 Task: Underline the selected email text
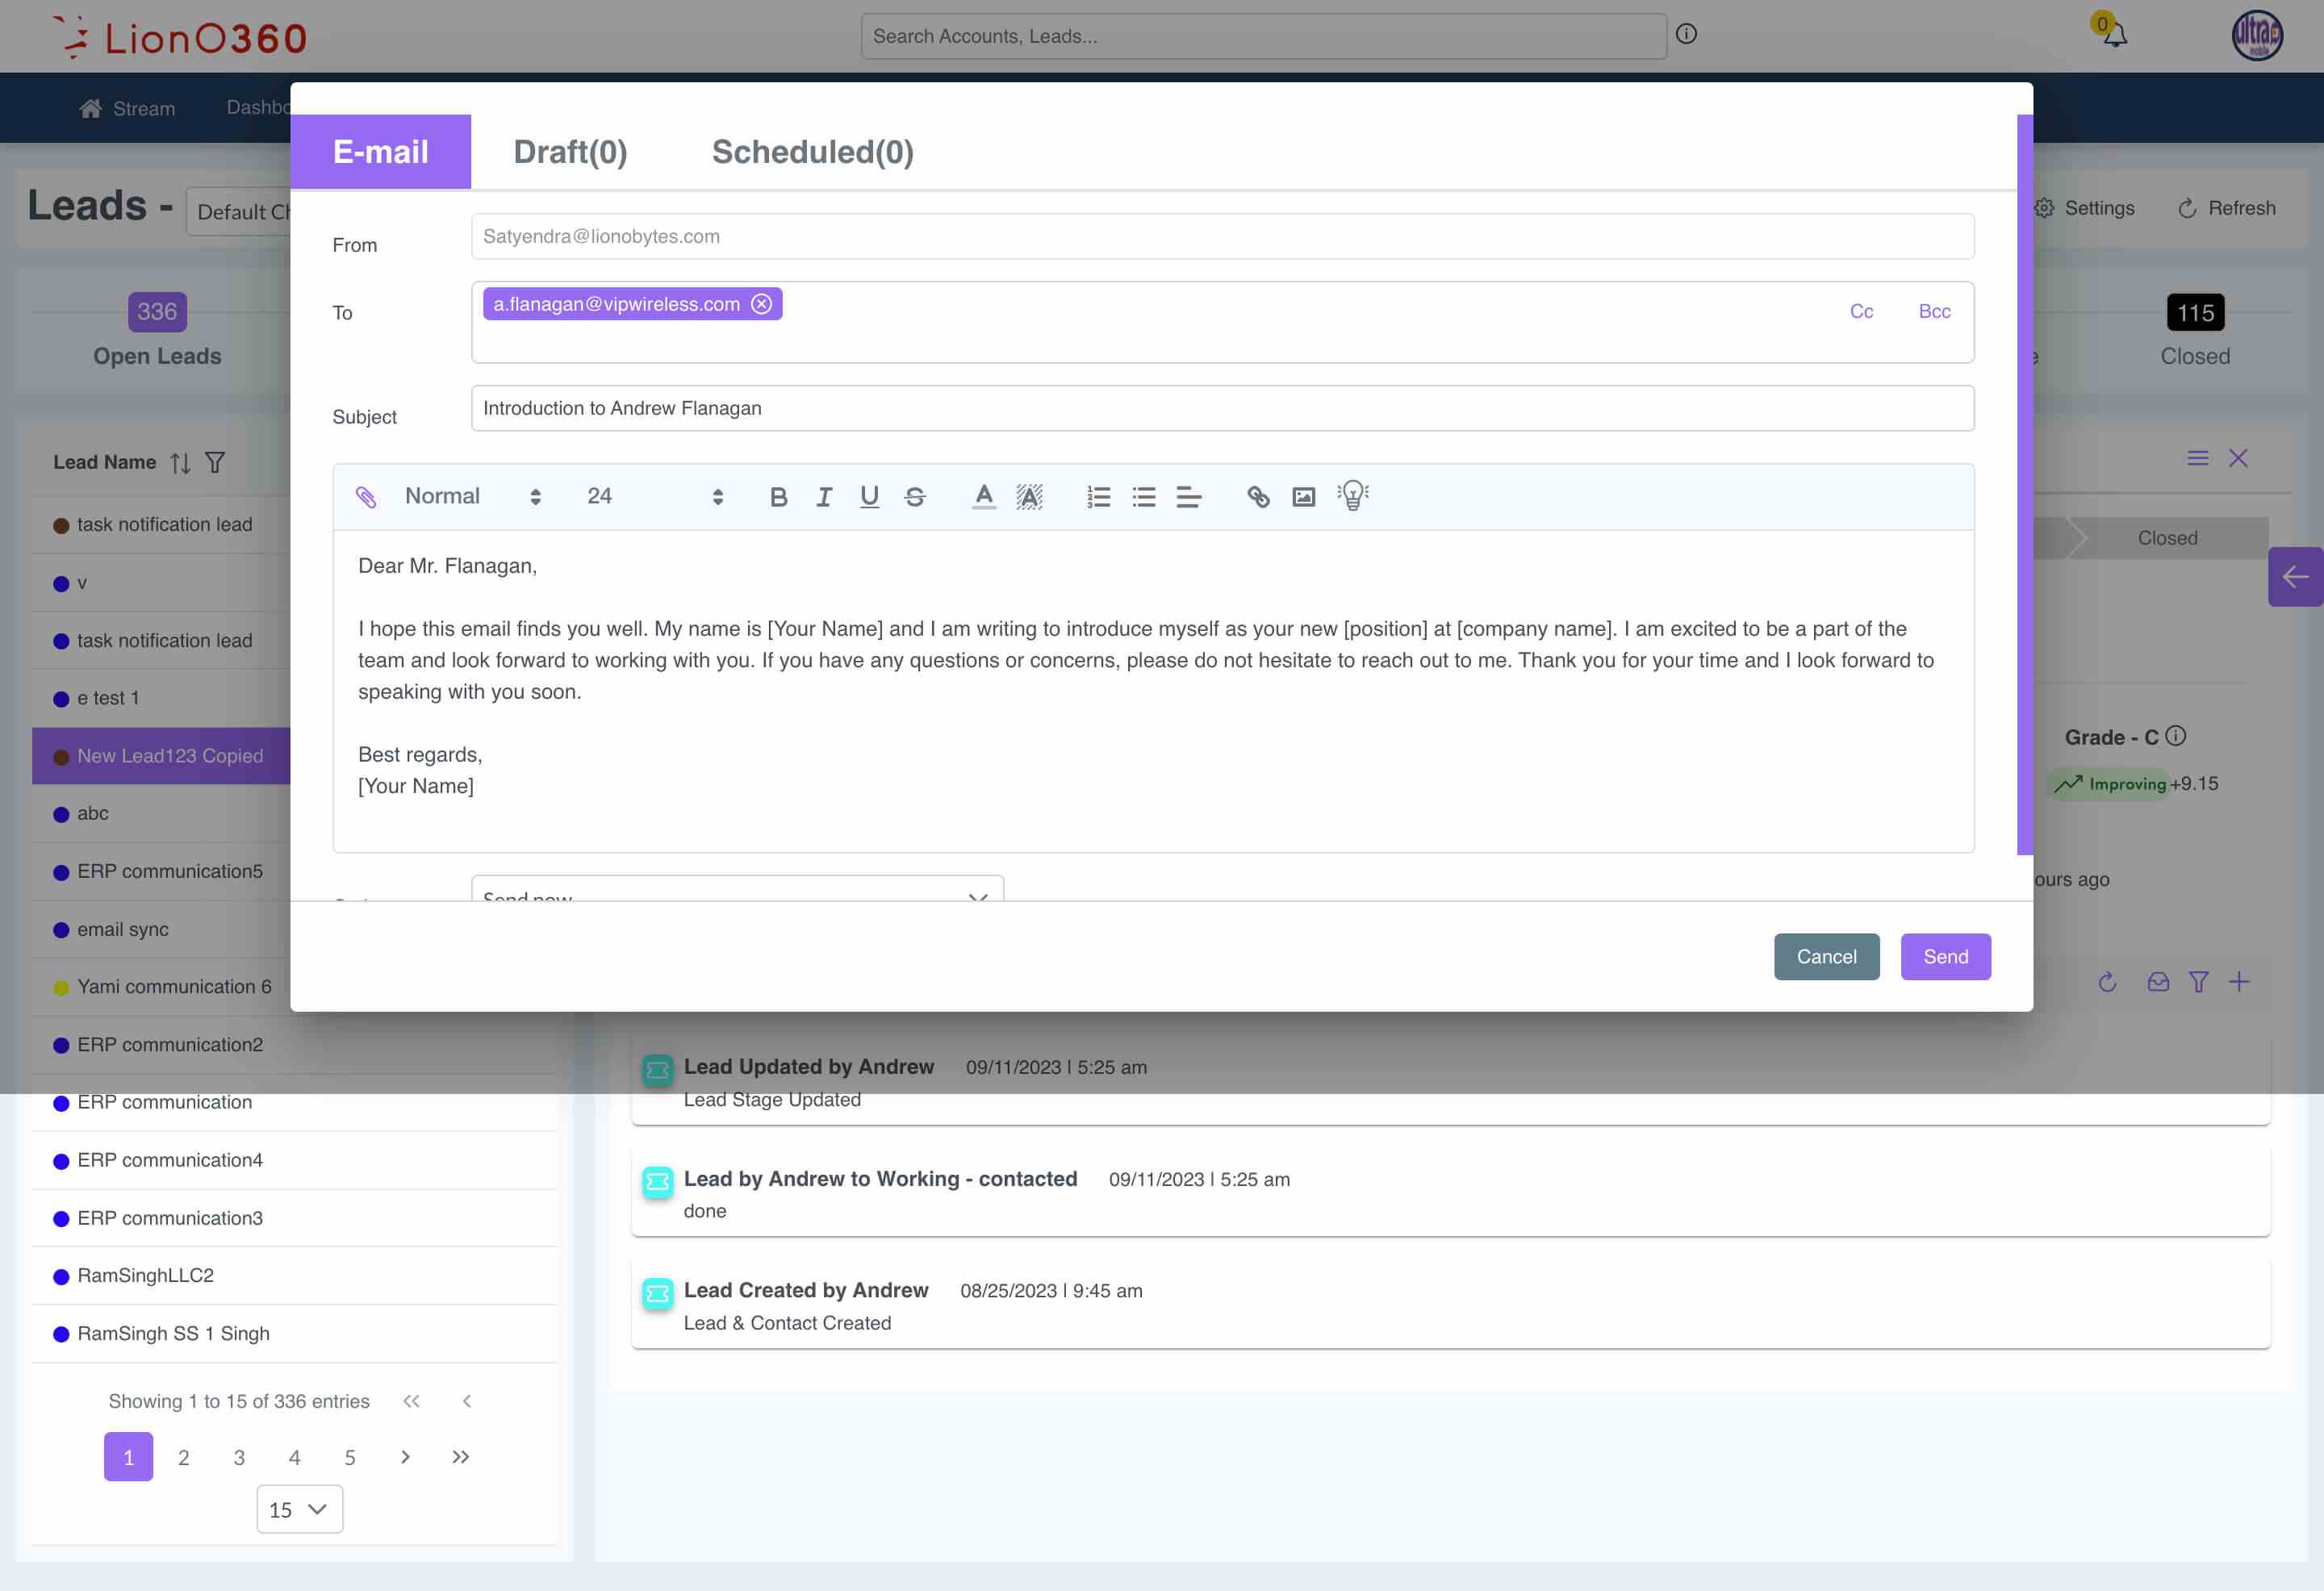point(869,496)
